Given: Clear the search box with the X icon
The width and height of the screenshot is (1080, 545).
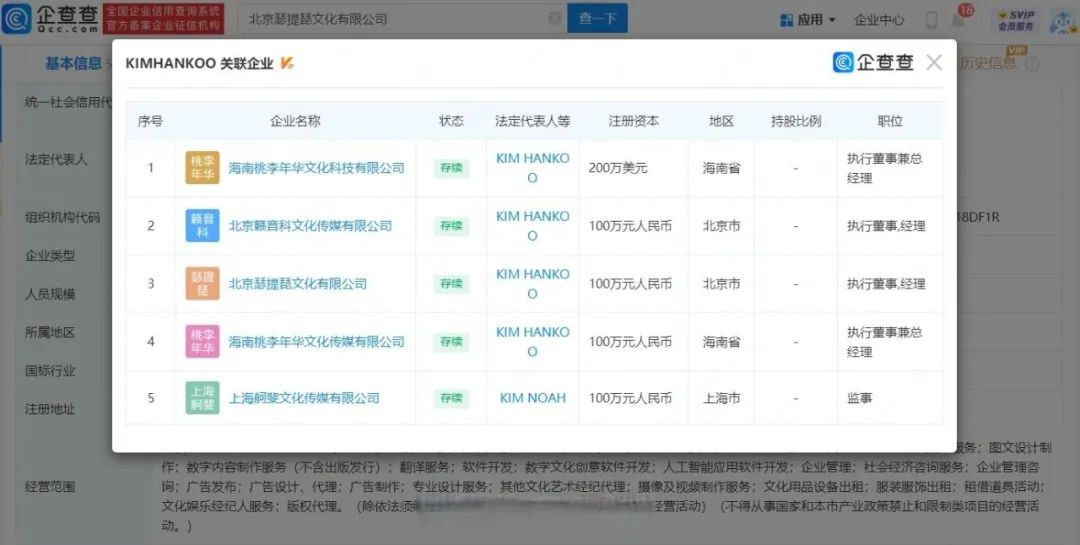Looking at the screenshot, I should coord(555,19).
